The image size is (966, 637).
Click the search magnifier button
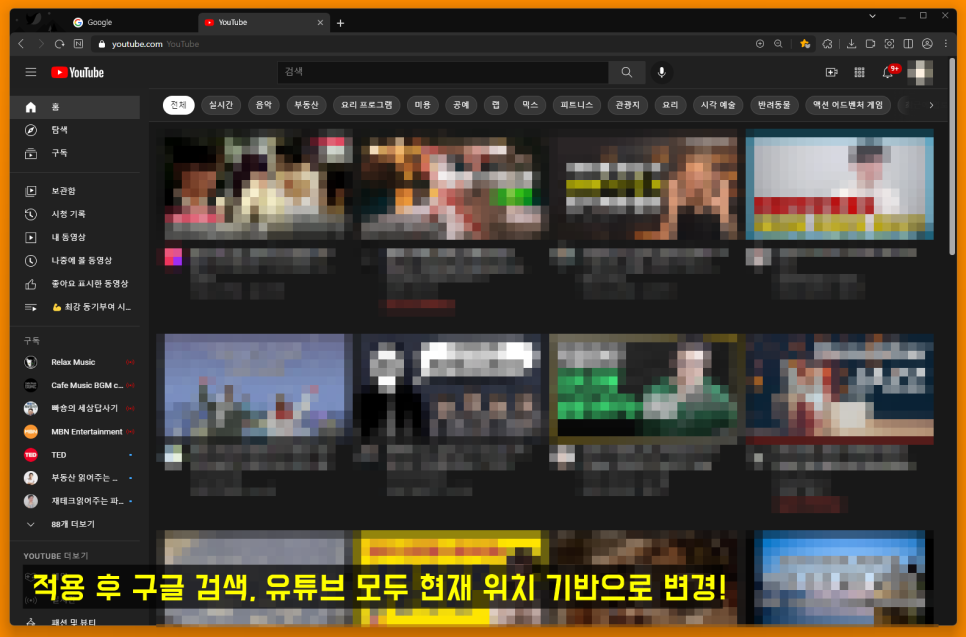pyautogui.click(x=627, y=72)
